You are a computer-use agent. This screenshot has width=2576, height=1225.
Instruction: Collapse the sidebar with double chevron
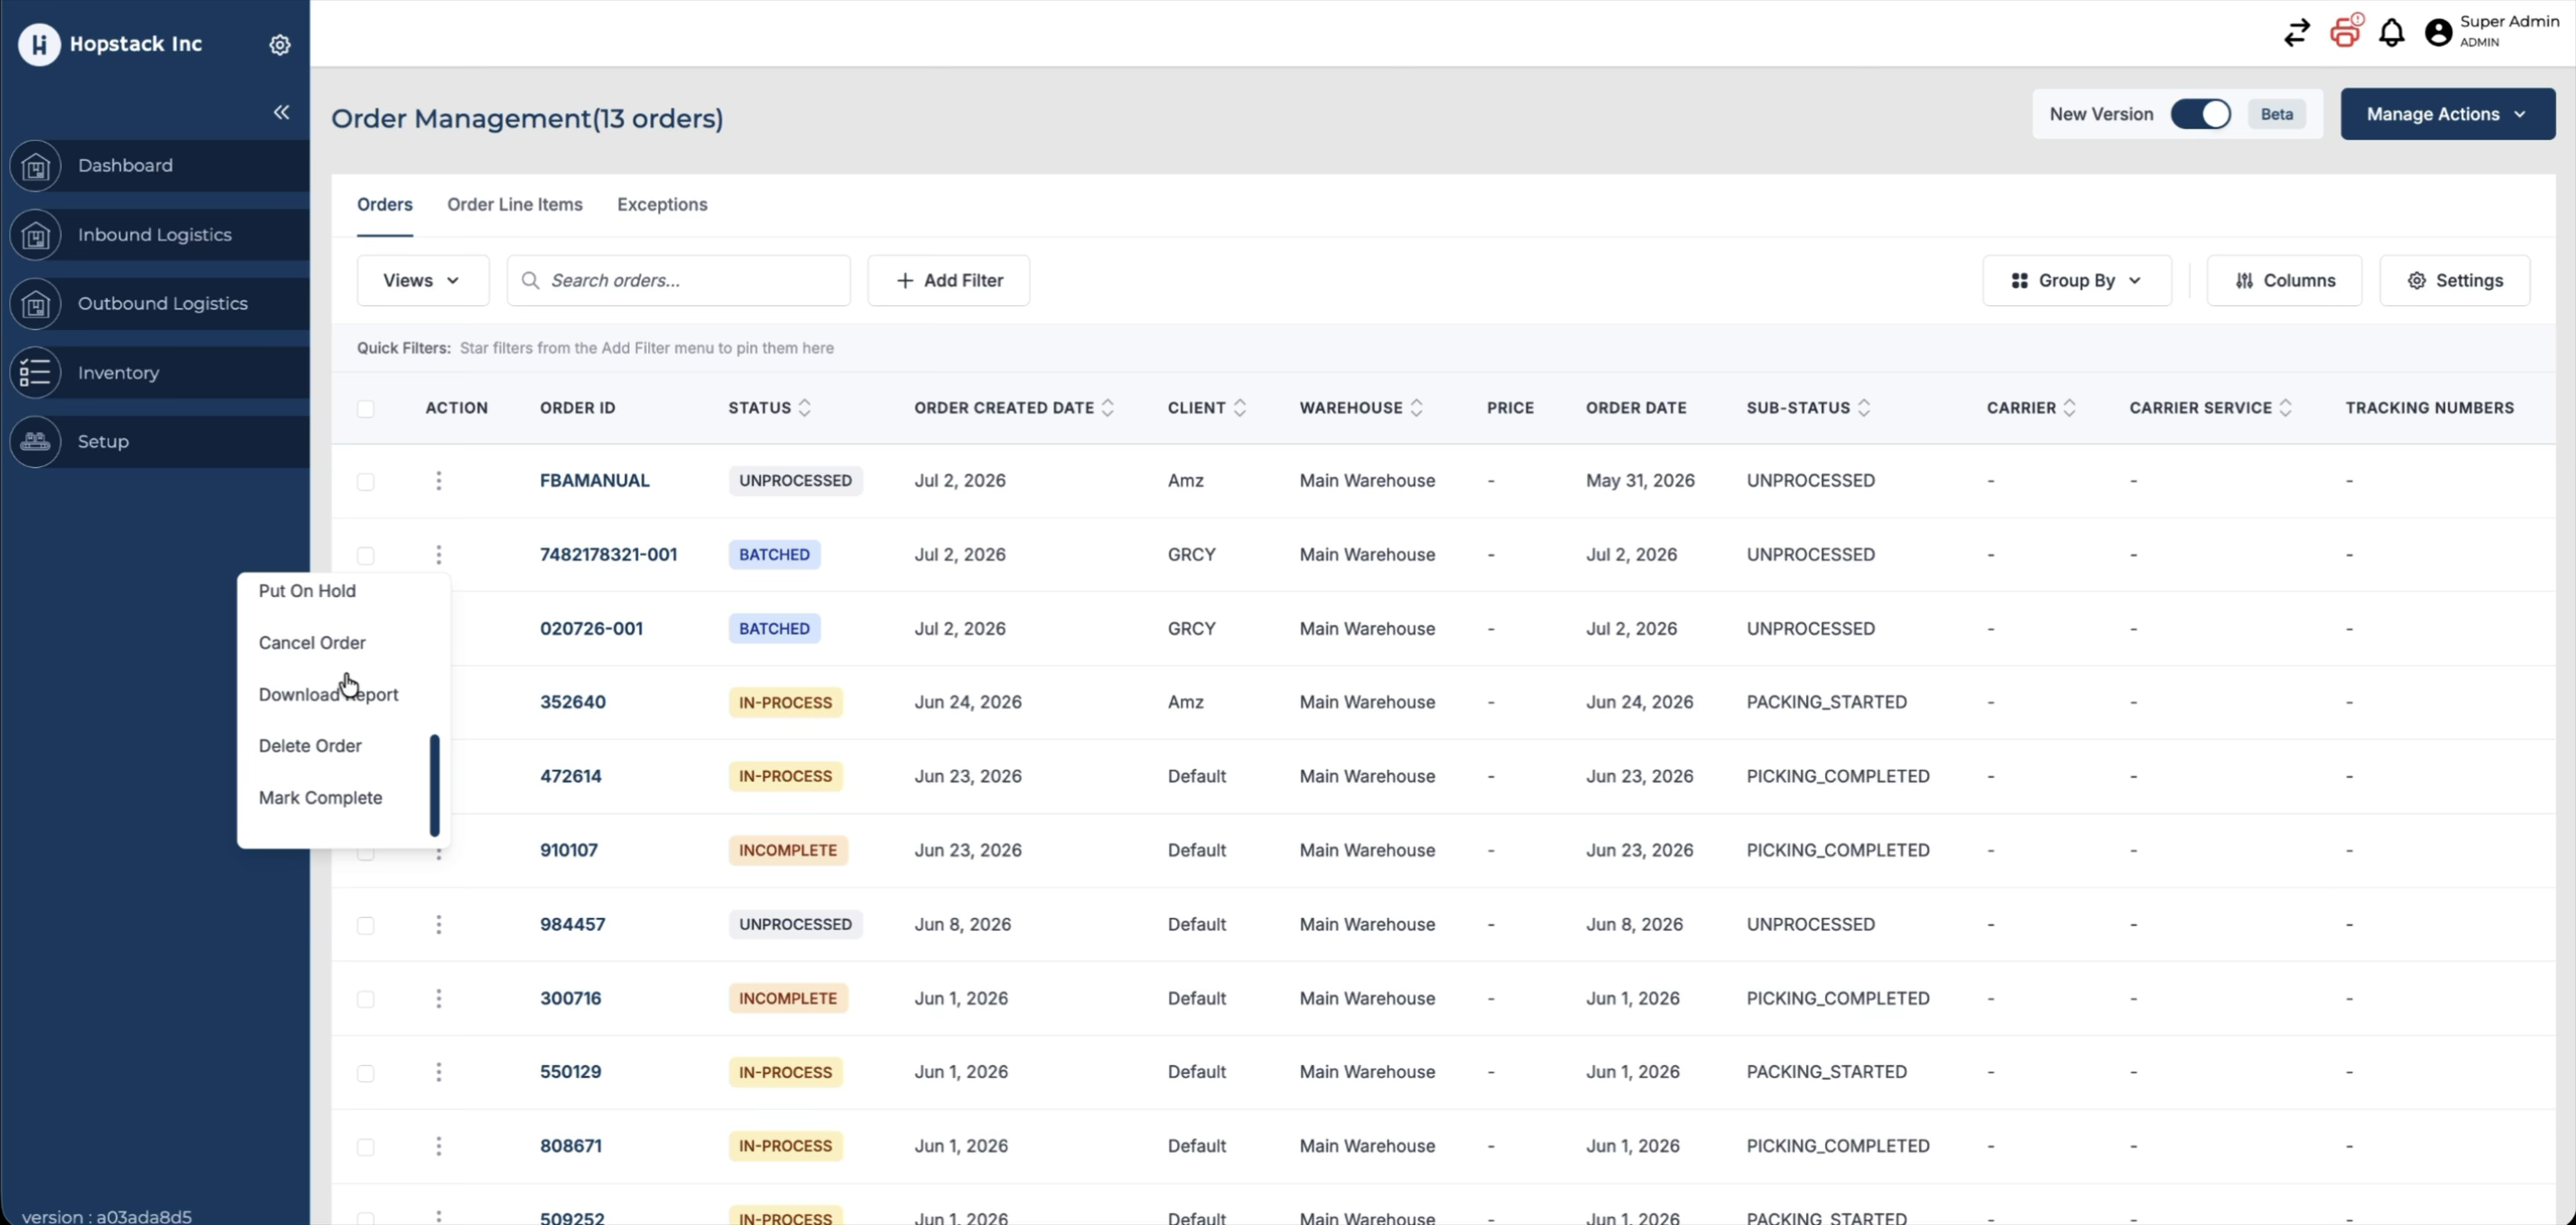point(281,112)
